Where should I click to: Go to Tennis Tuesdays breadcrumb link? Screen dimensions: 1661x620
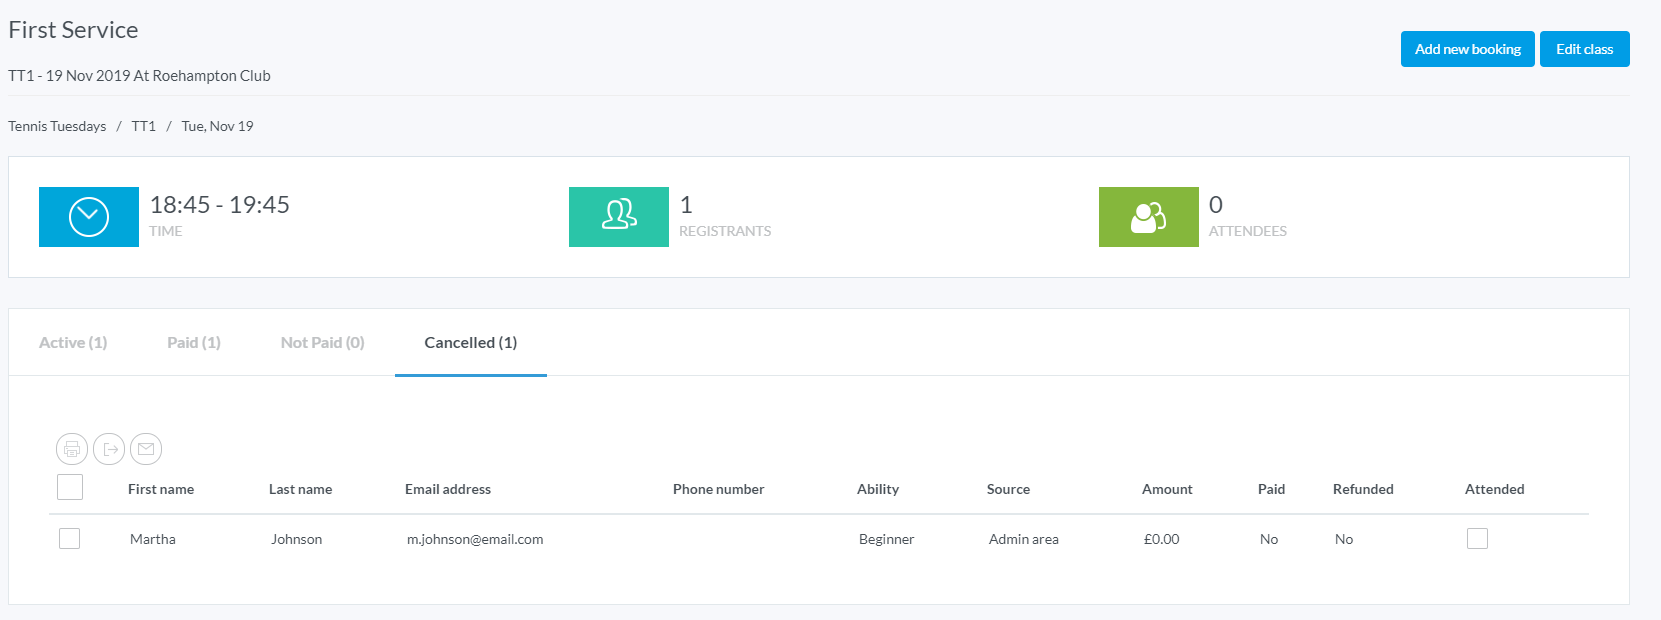tap(57, 126)
